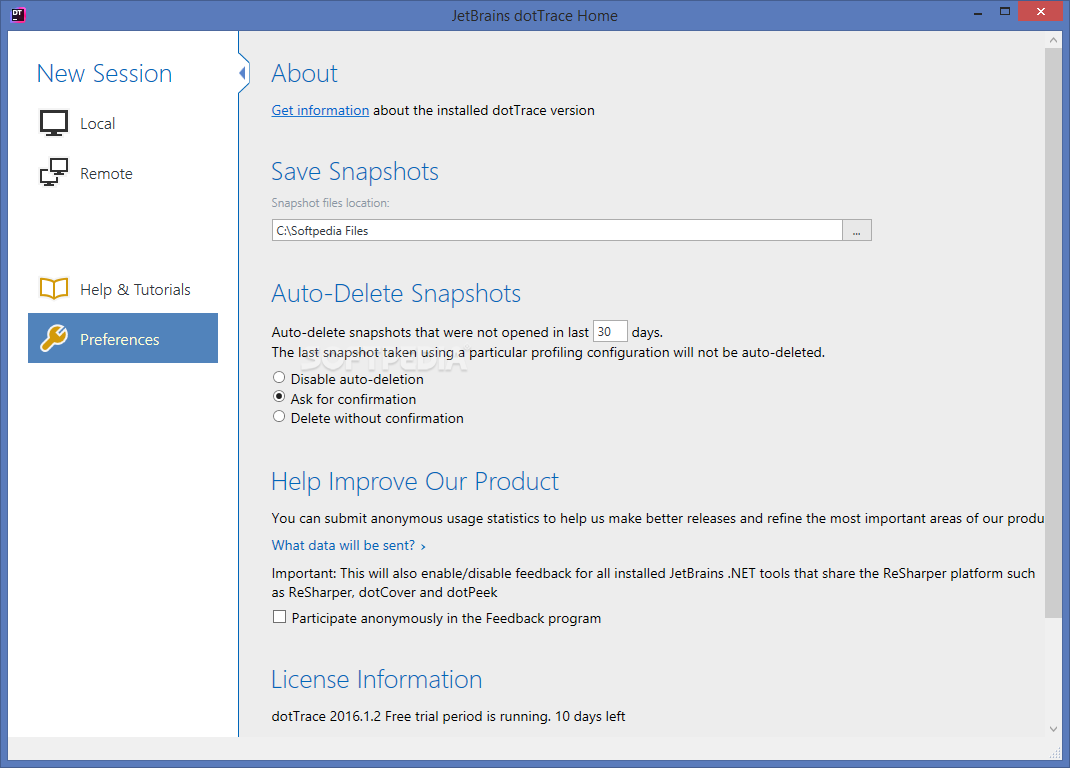Click the scrollbar down arrow

pos(1053,729)
